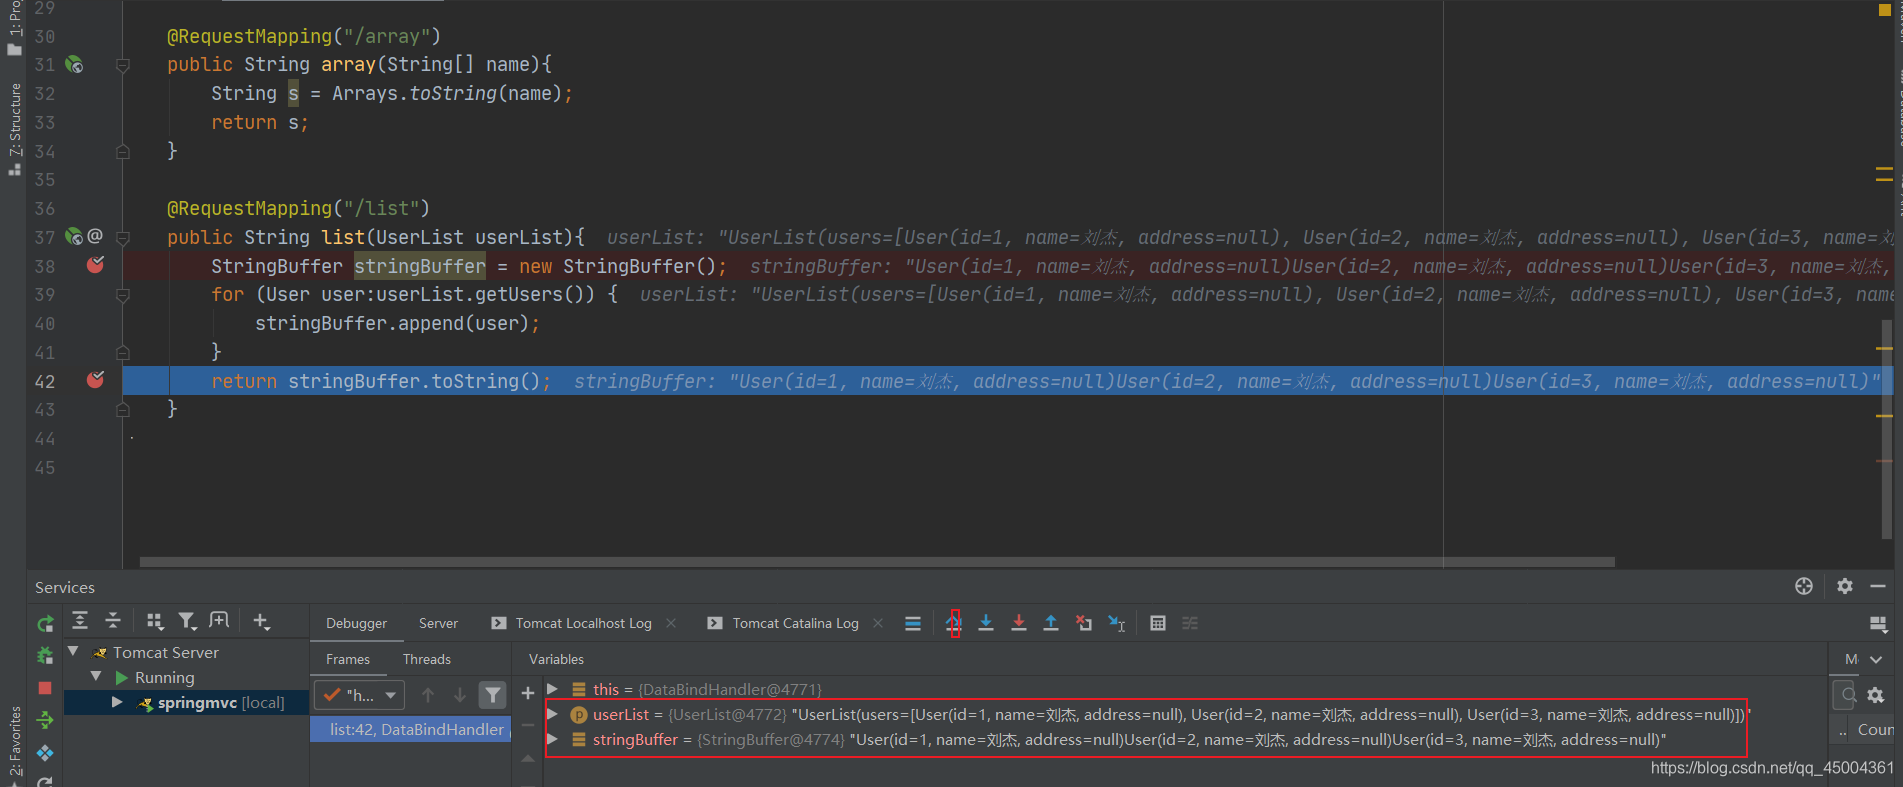Click the yellow inspection indicator in the editor corner
Image resolution: width=1903 pixels, height=787 pixels.
pyautogui.click(x=1886, y=11)
